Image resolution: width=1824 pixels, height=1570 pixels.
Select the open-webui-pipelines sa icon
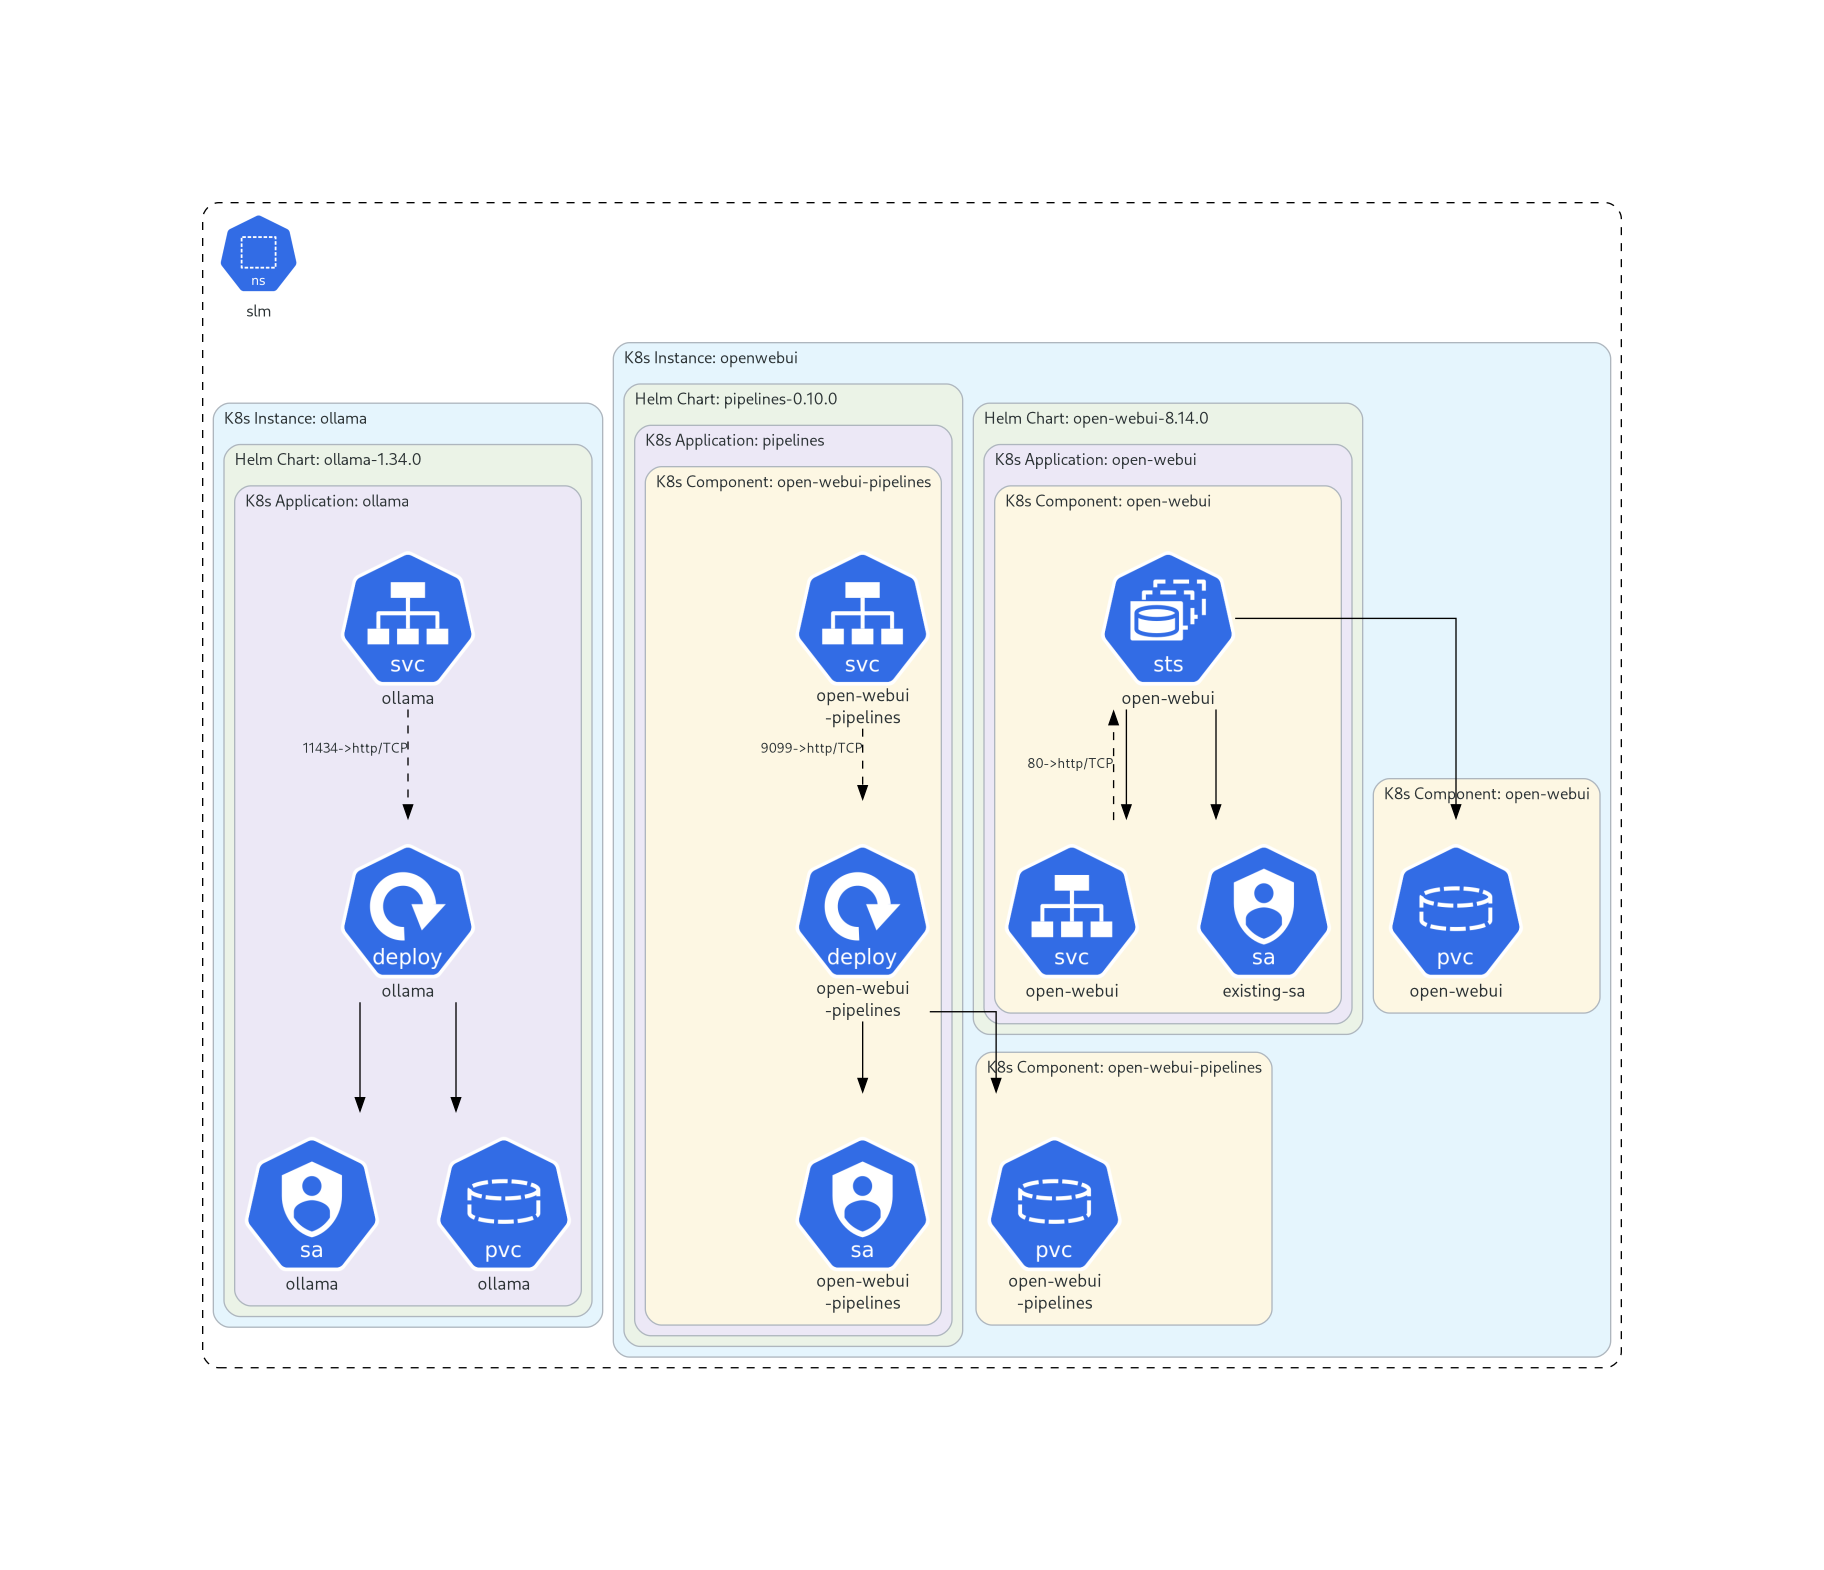point(862,1205)
